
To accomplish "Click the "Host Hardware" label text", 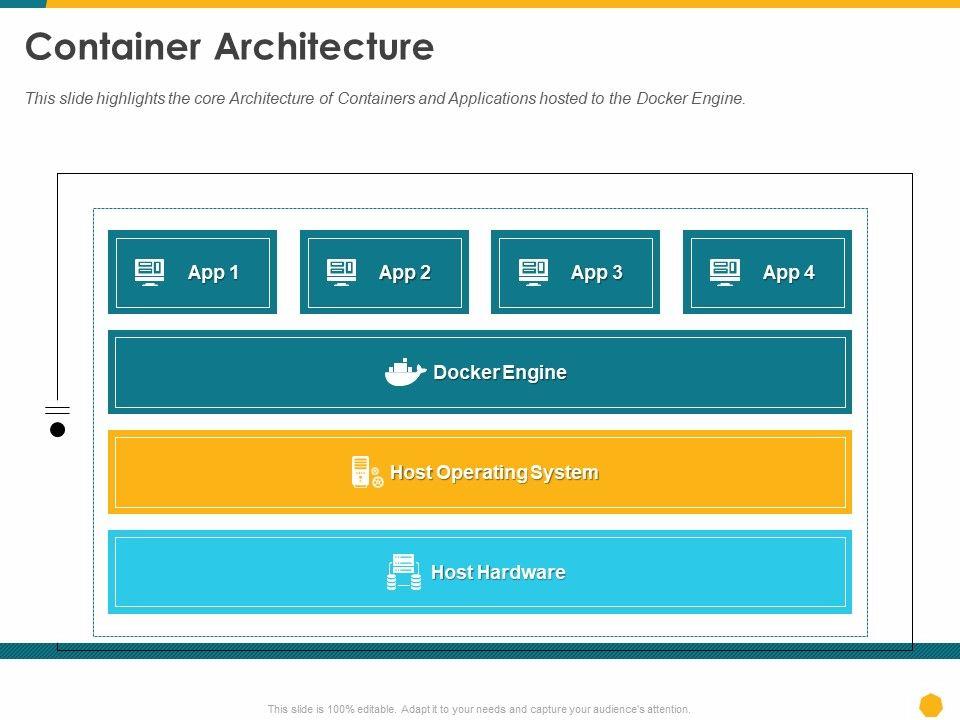I will (498, 572).
